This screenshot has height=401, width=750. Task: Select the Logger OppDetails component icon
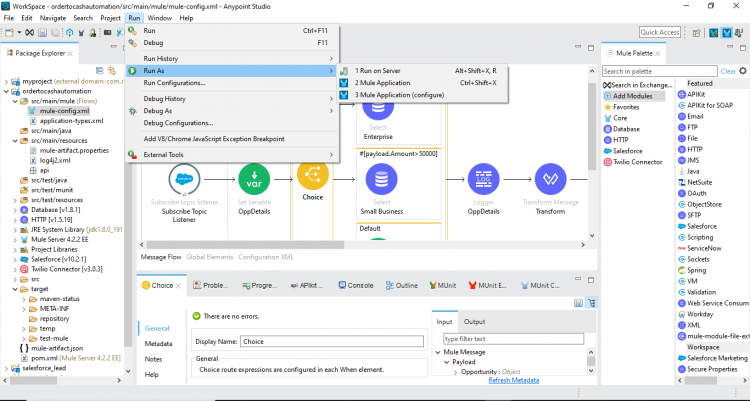pyautogui.click(x=484, y=180)
